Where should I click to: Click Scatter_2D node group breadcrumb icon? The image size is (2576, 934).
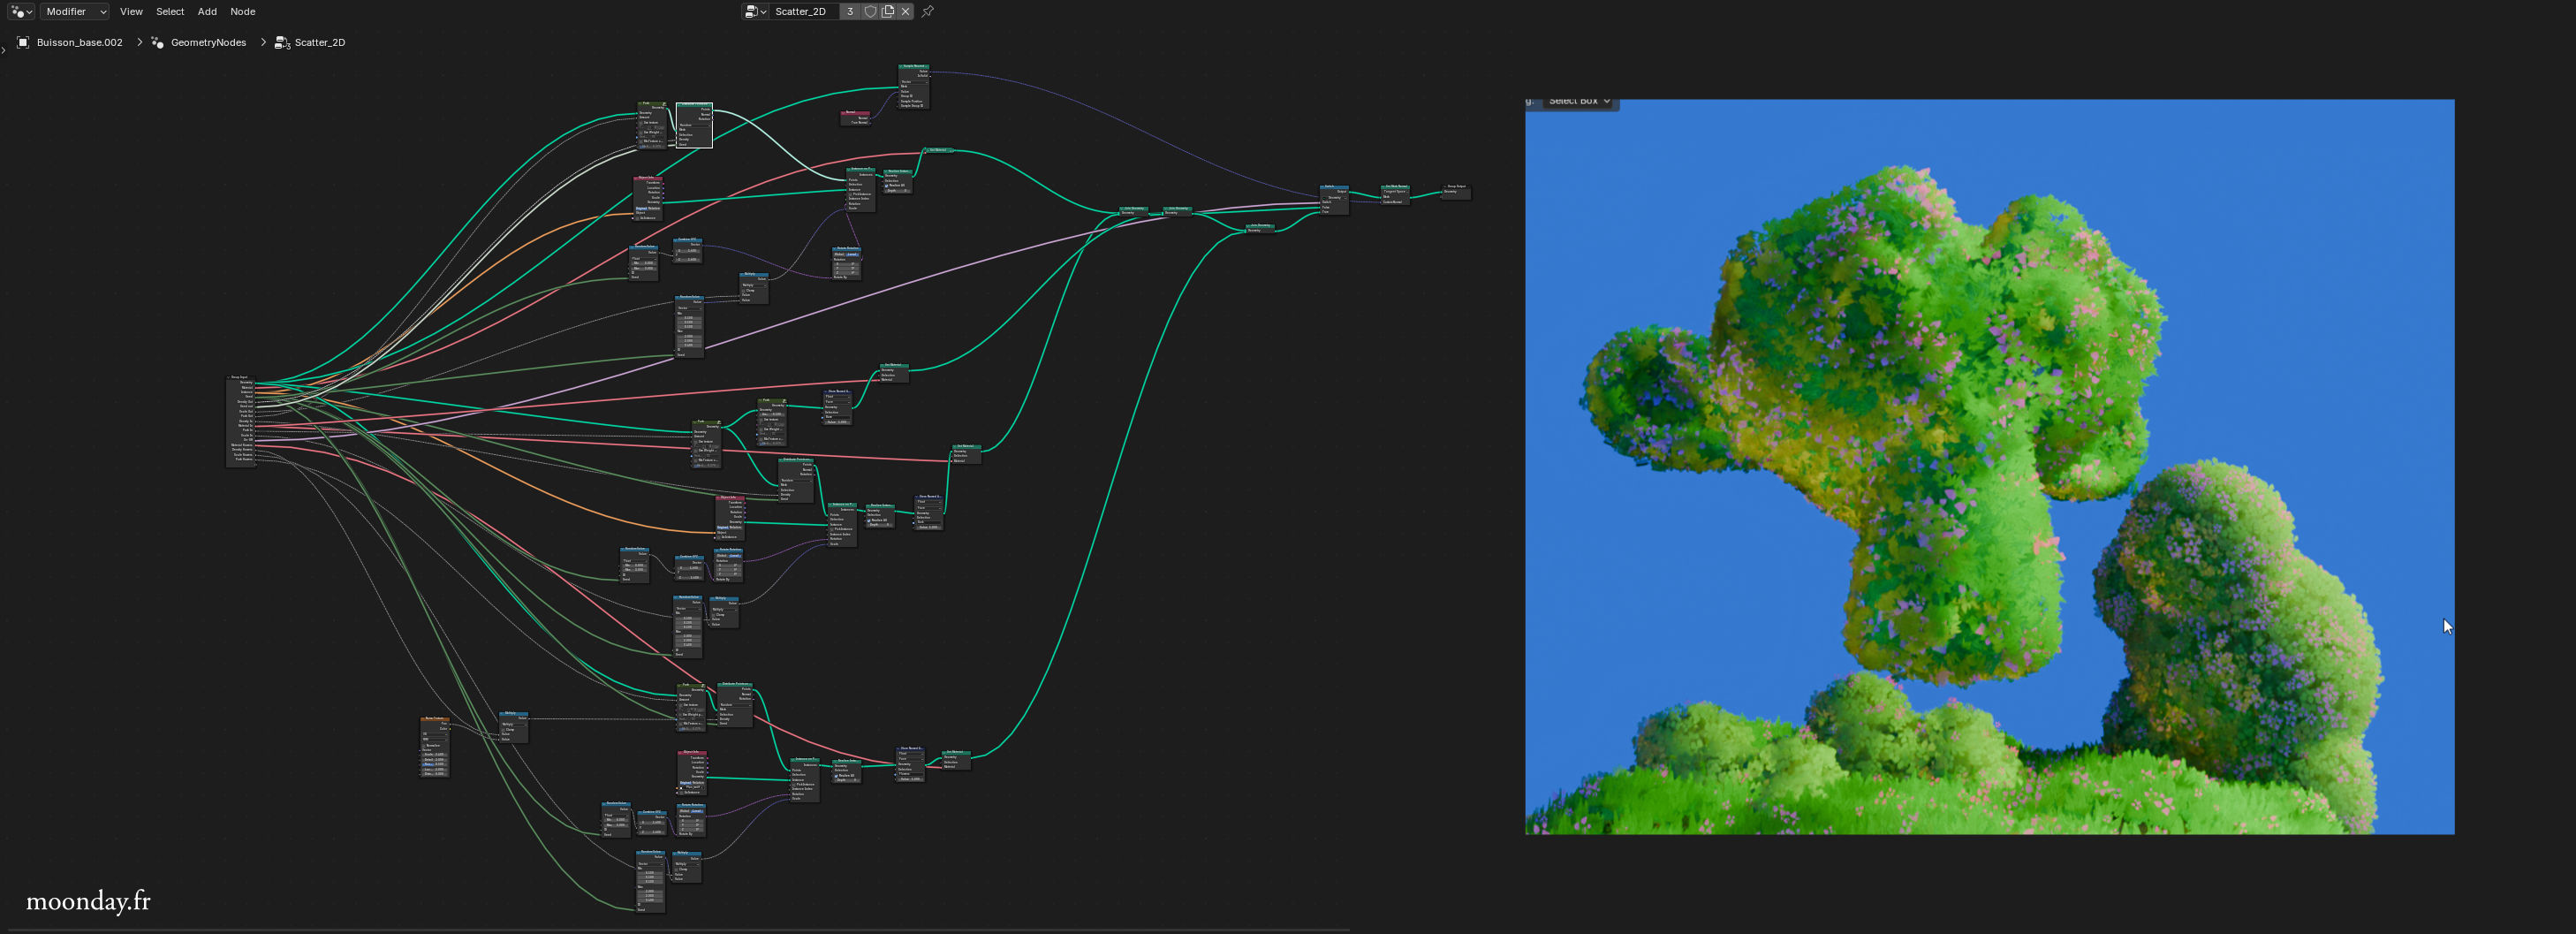pyautogui.click(x=282, y=42)
